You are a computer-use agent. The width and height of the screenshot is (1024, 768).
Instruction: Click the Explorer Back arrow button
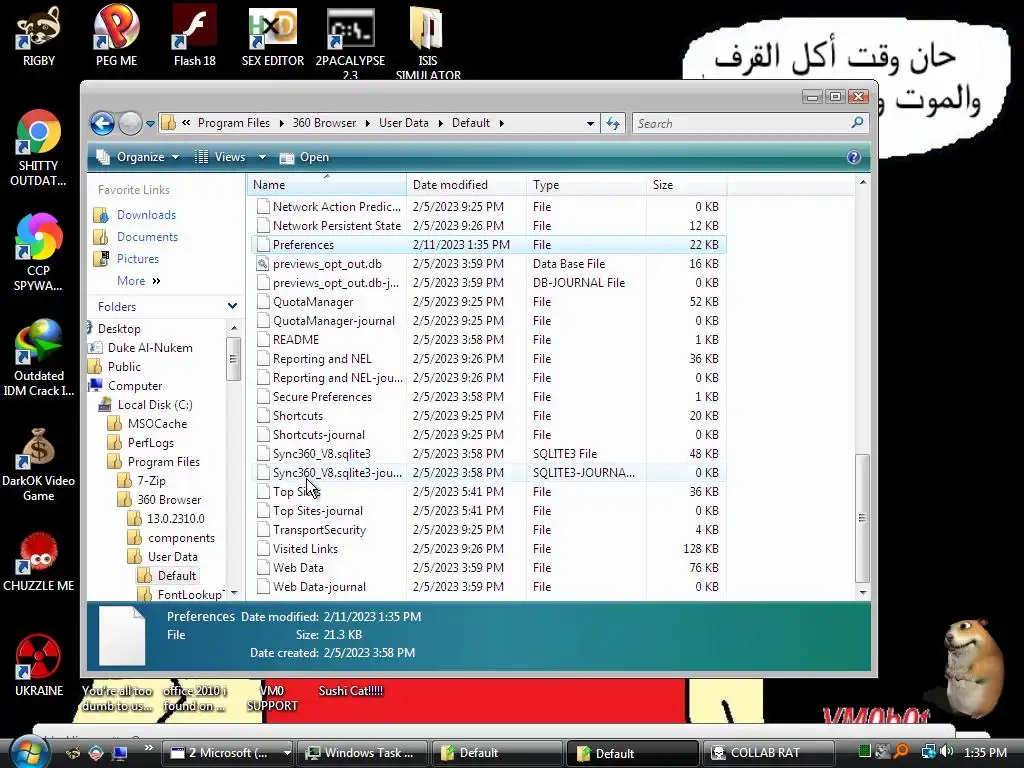pyautogui.click(x=102, y=123)
